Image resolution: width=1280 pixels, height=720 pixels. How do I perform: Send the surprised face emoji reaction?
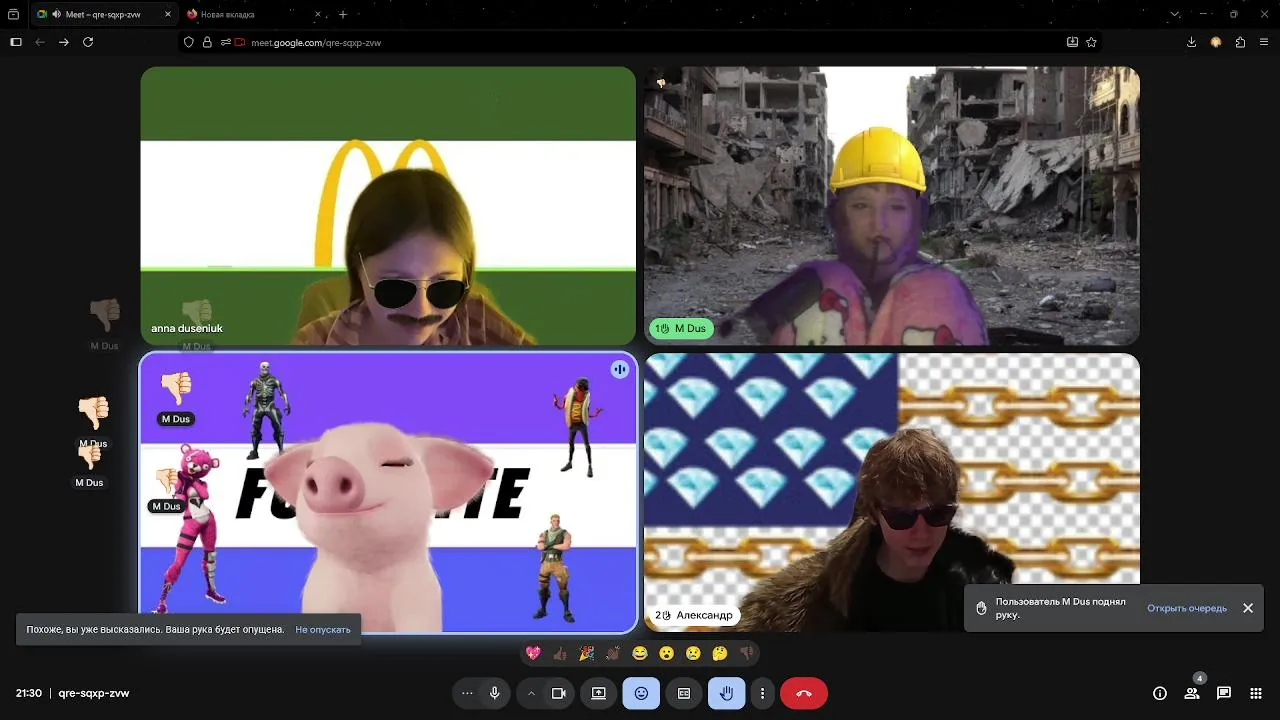tap(666, 653)
